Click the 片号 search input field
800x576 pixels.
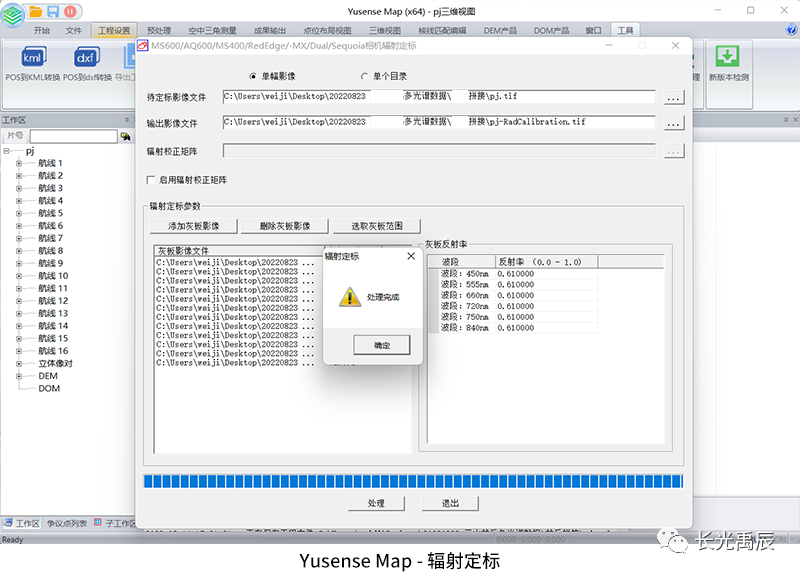coord(73,136)
